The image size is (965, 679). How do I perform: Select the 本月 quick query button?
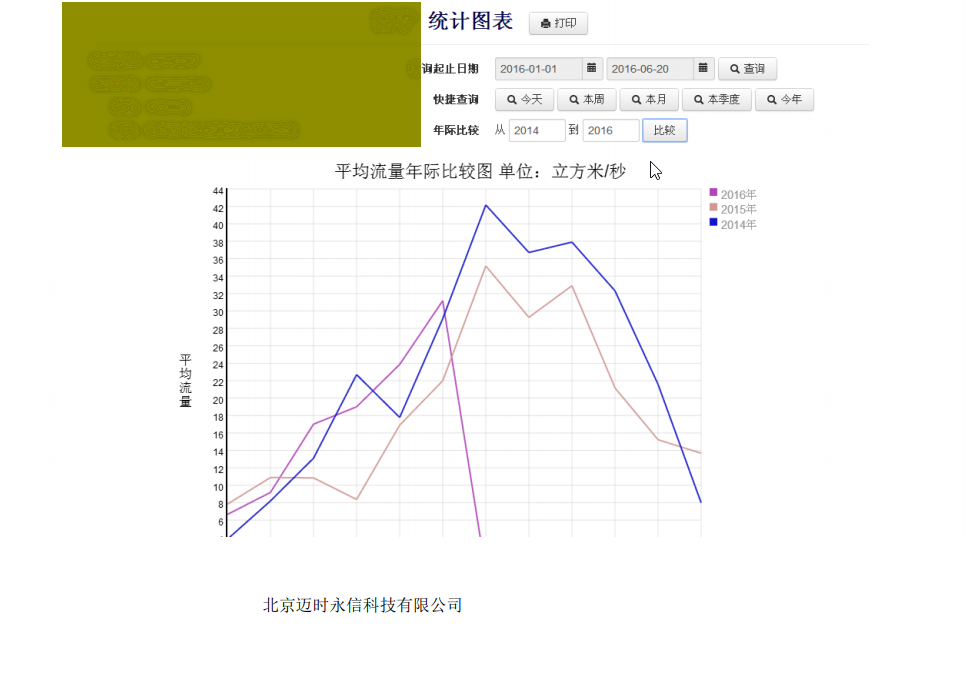click(648, 100)
